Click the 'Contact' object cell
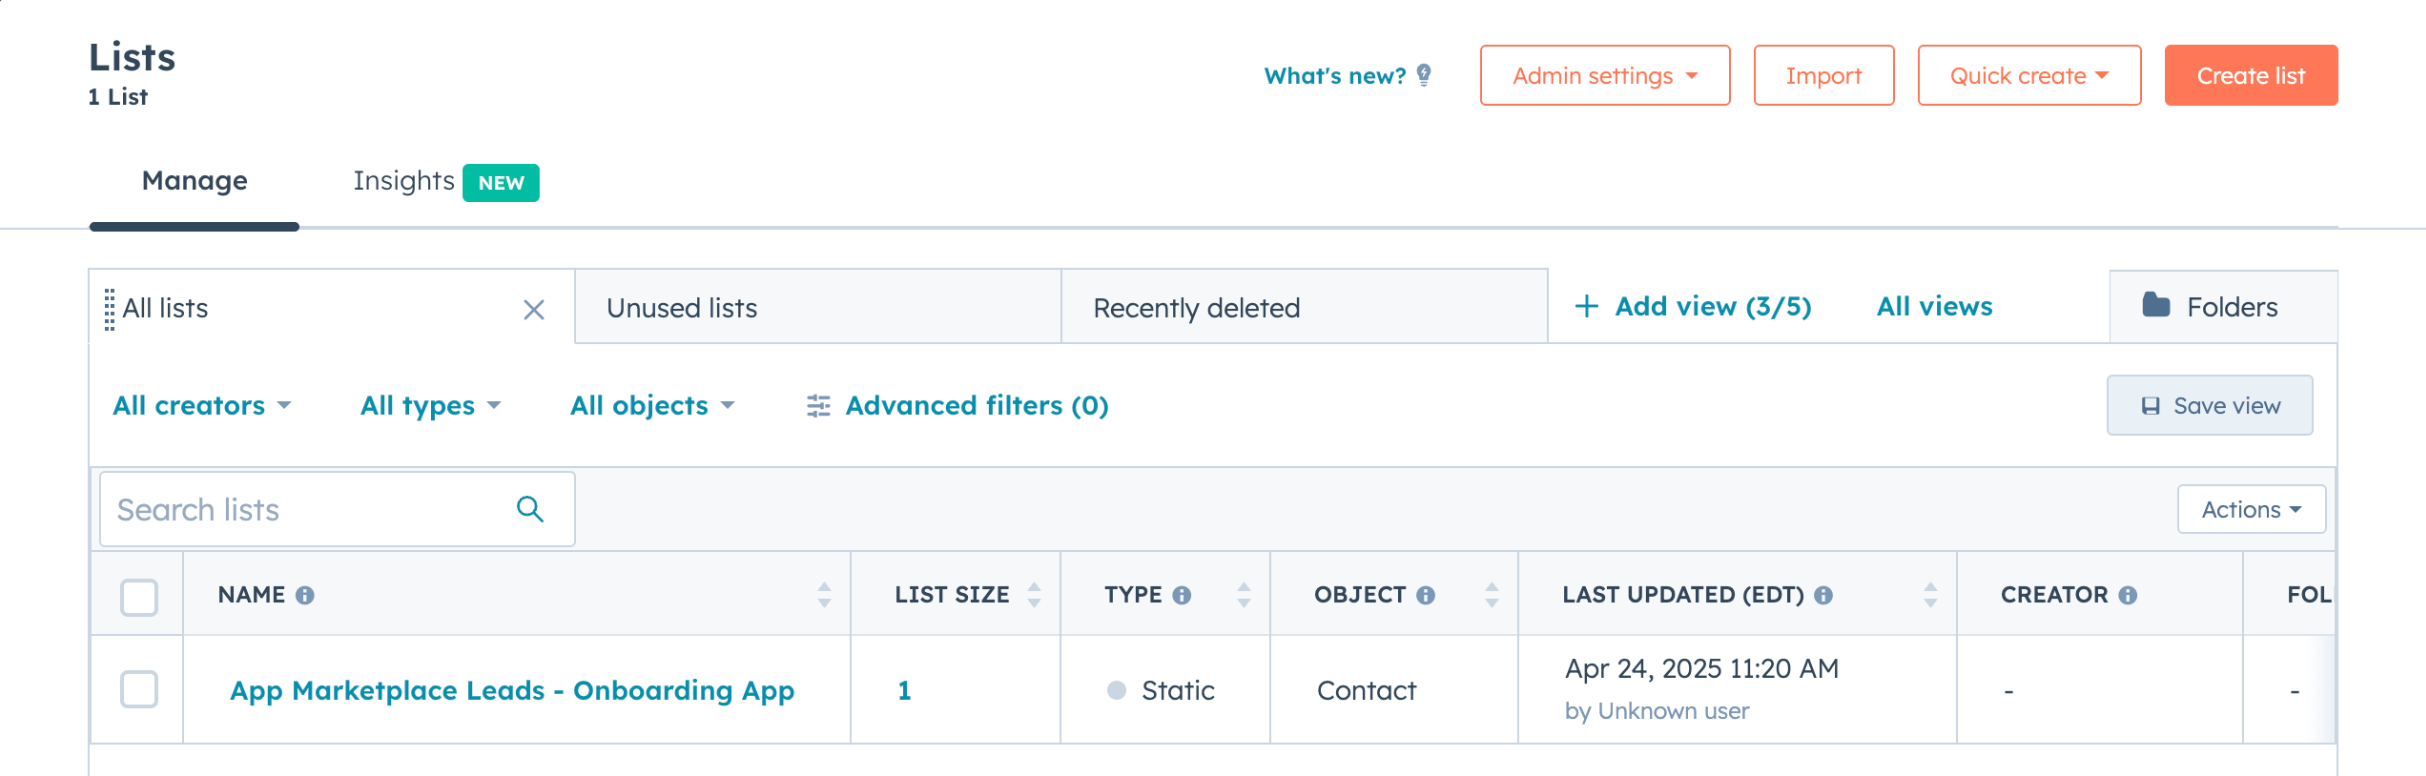Image resolution: width=2426 pixels, height=776 pixels. point(1366,690)
